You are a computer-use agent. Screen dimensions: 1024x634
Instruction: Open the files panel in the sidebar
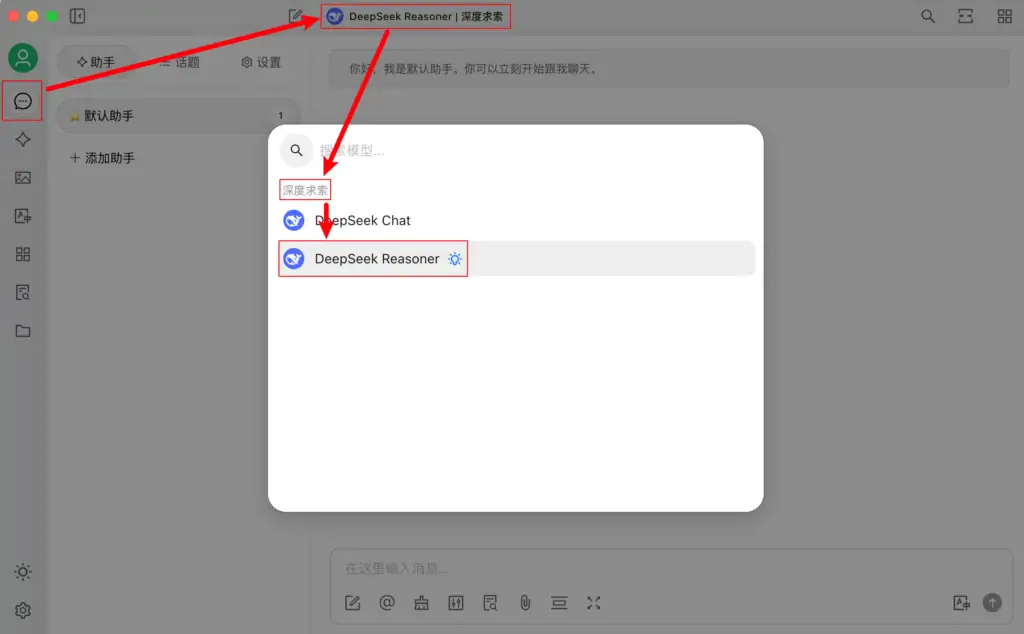(x=22, y=330)
